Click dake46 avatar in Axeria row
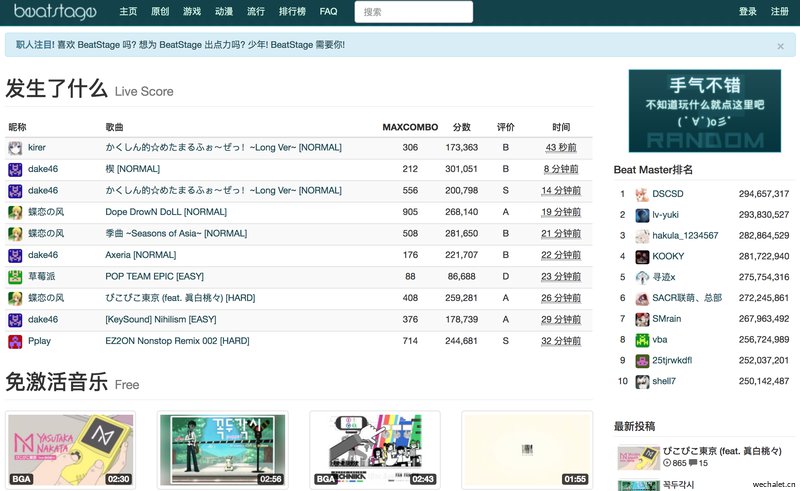Viewport: 800px width, 491px height. [x=15, y=255]
